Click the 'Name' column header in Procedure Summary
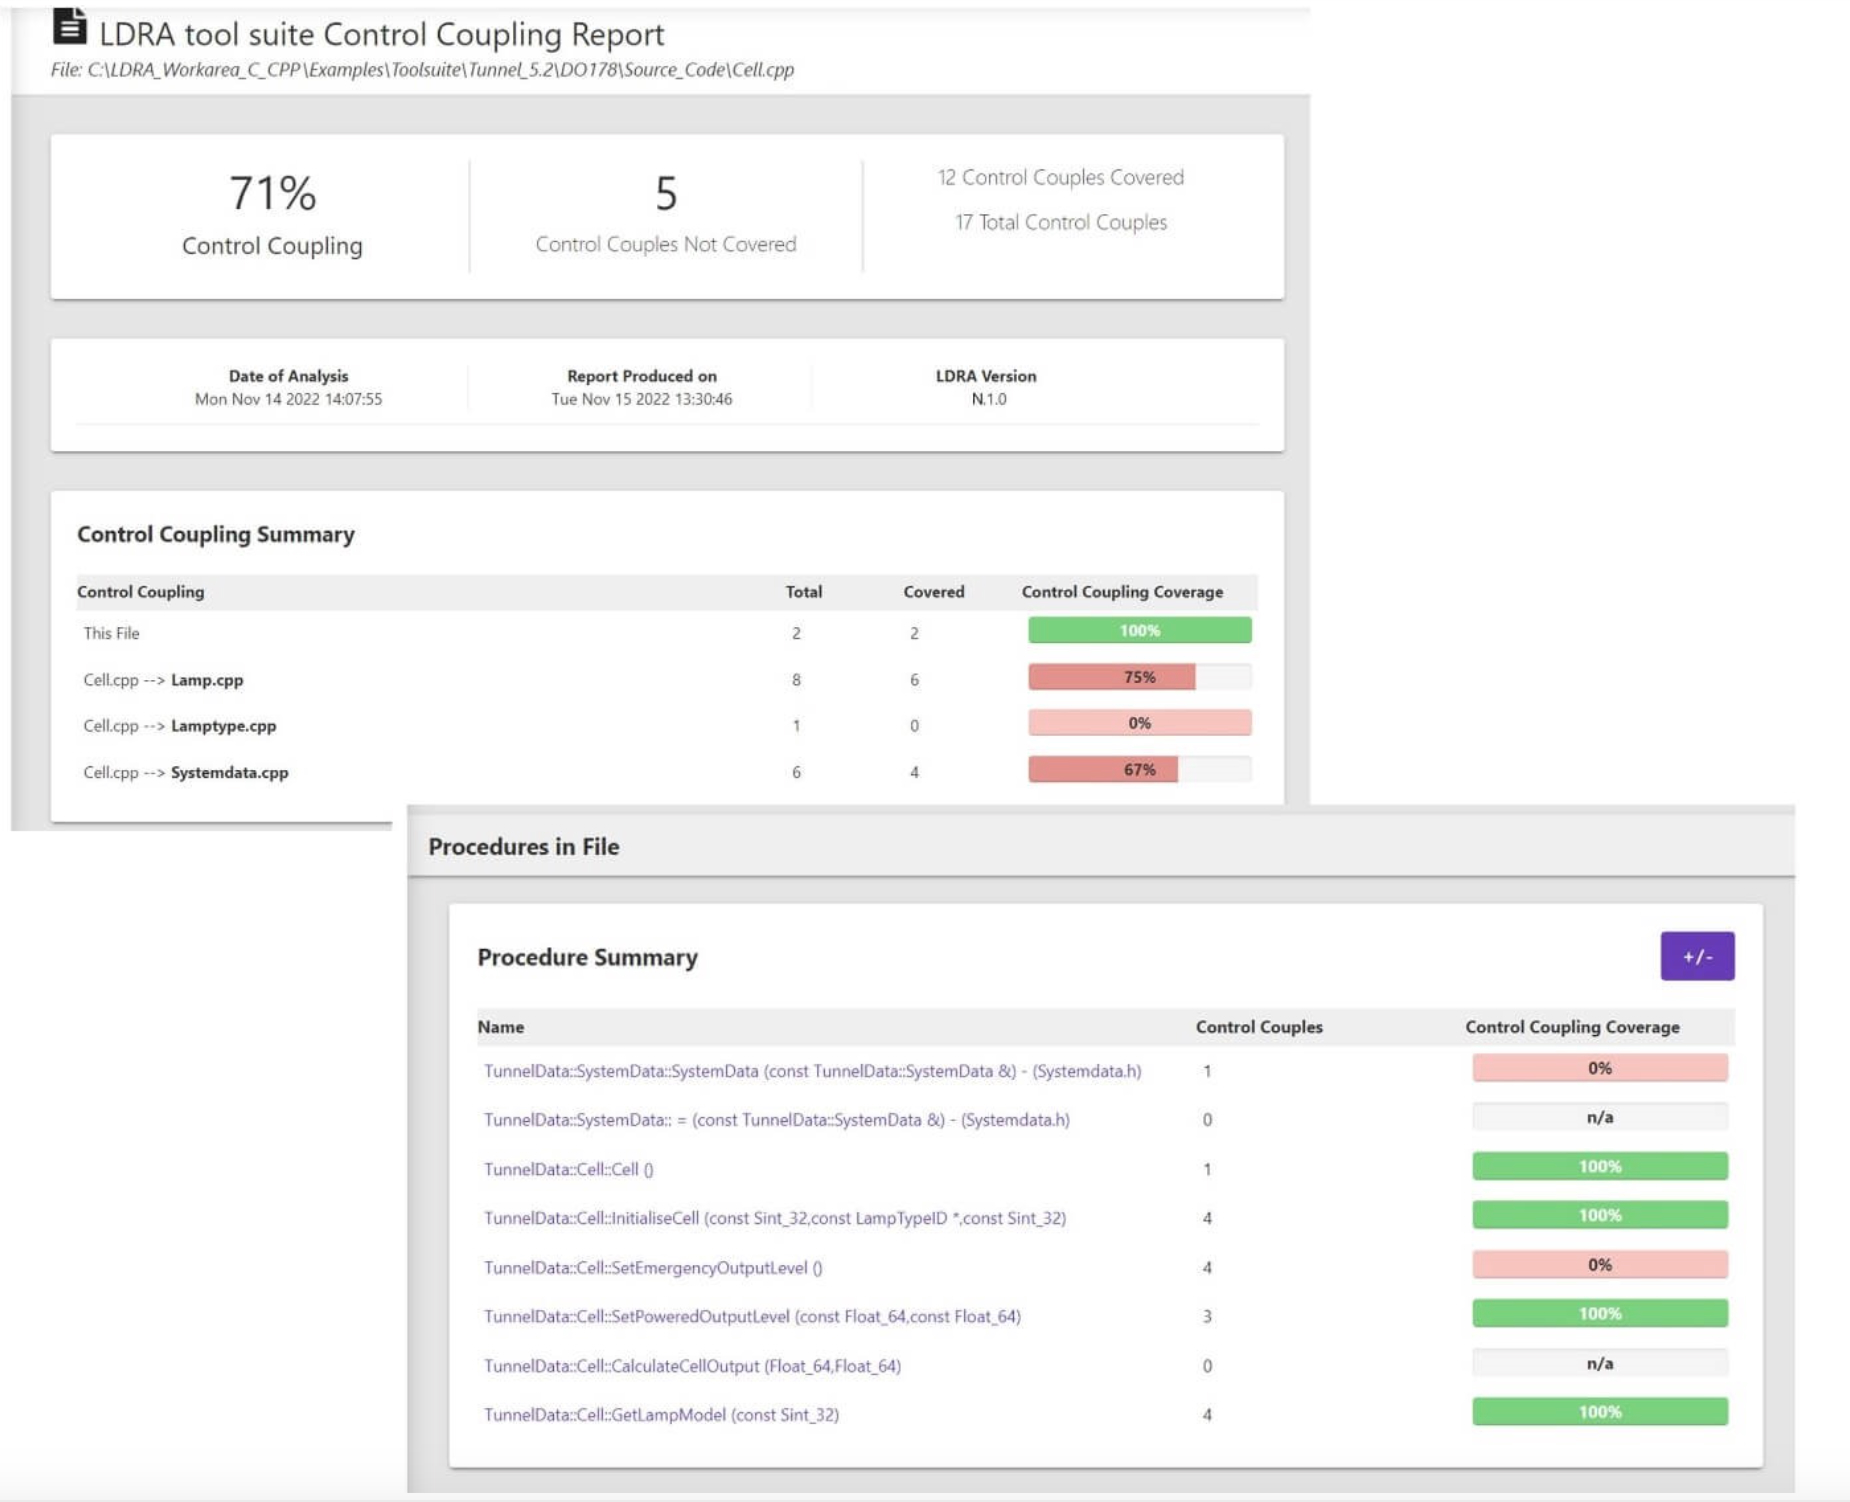The height and width of the screenshot is (1502, 1850). (500, 1027)
